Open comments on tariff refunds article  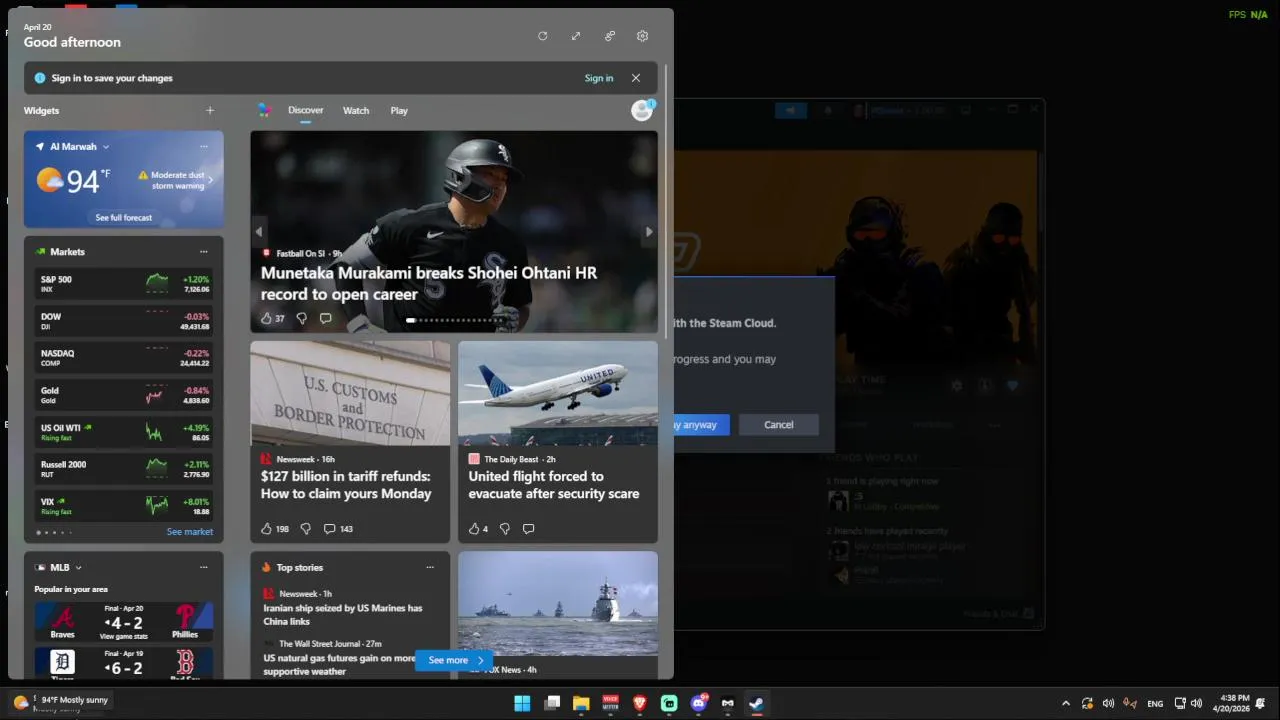[338, 529]
